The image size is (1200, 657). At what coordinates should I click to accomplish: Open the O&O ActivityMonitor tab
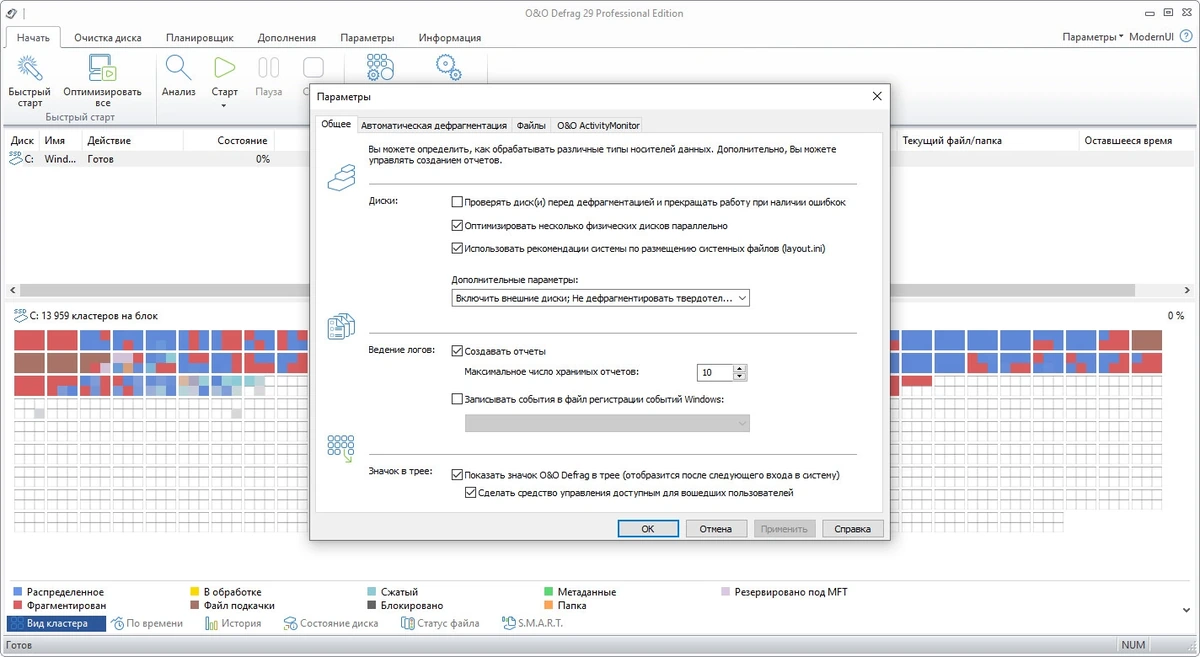click(598, 126)
